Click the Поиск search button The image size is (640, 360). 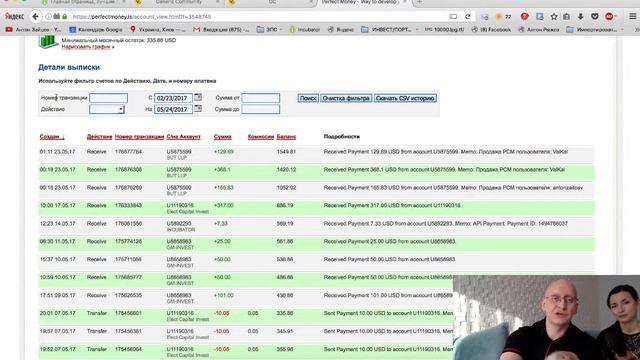(308, 98)
